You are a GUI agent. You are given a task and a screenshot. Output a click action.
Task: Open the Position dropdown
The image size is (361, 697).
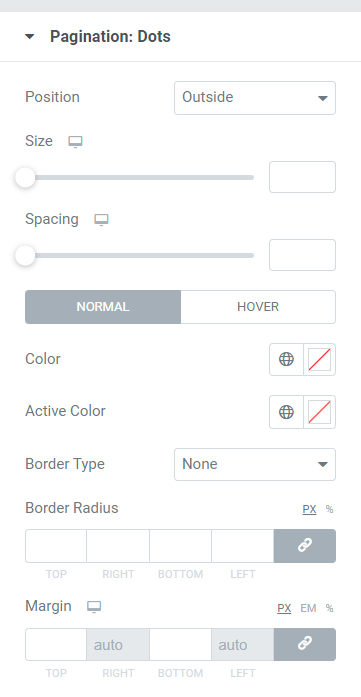[255, 98]
